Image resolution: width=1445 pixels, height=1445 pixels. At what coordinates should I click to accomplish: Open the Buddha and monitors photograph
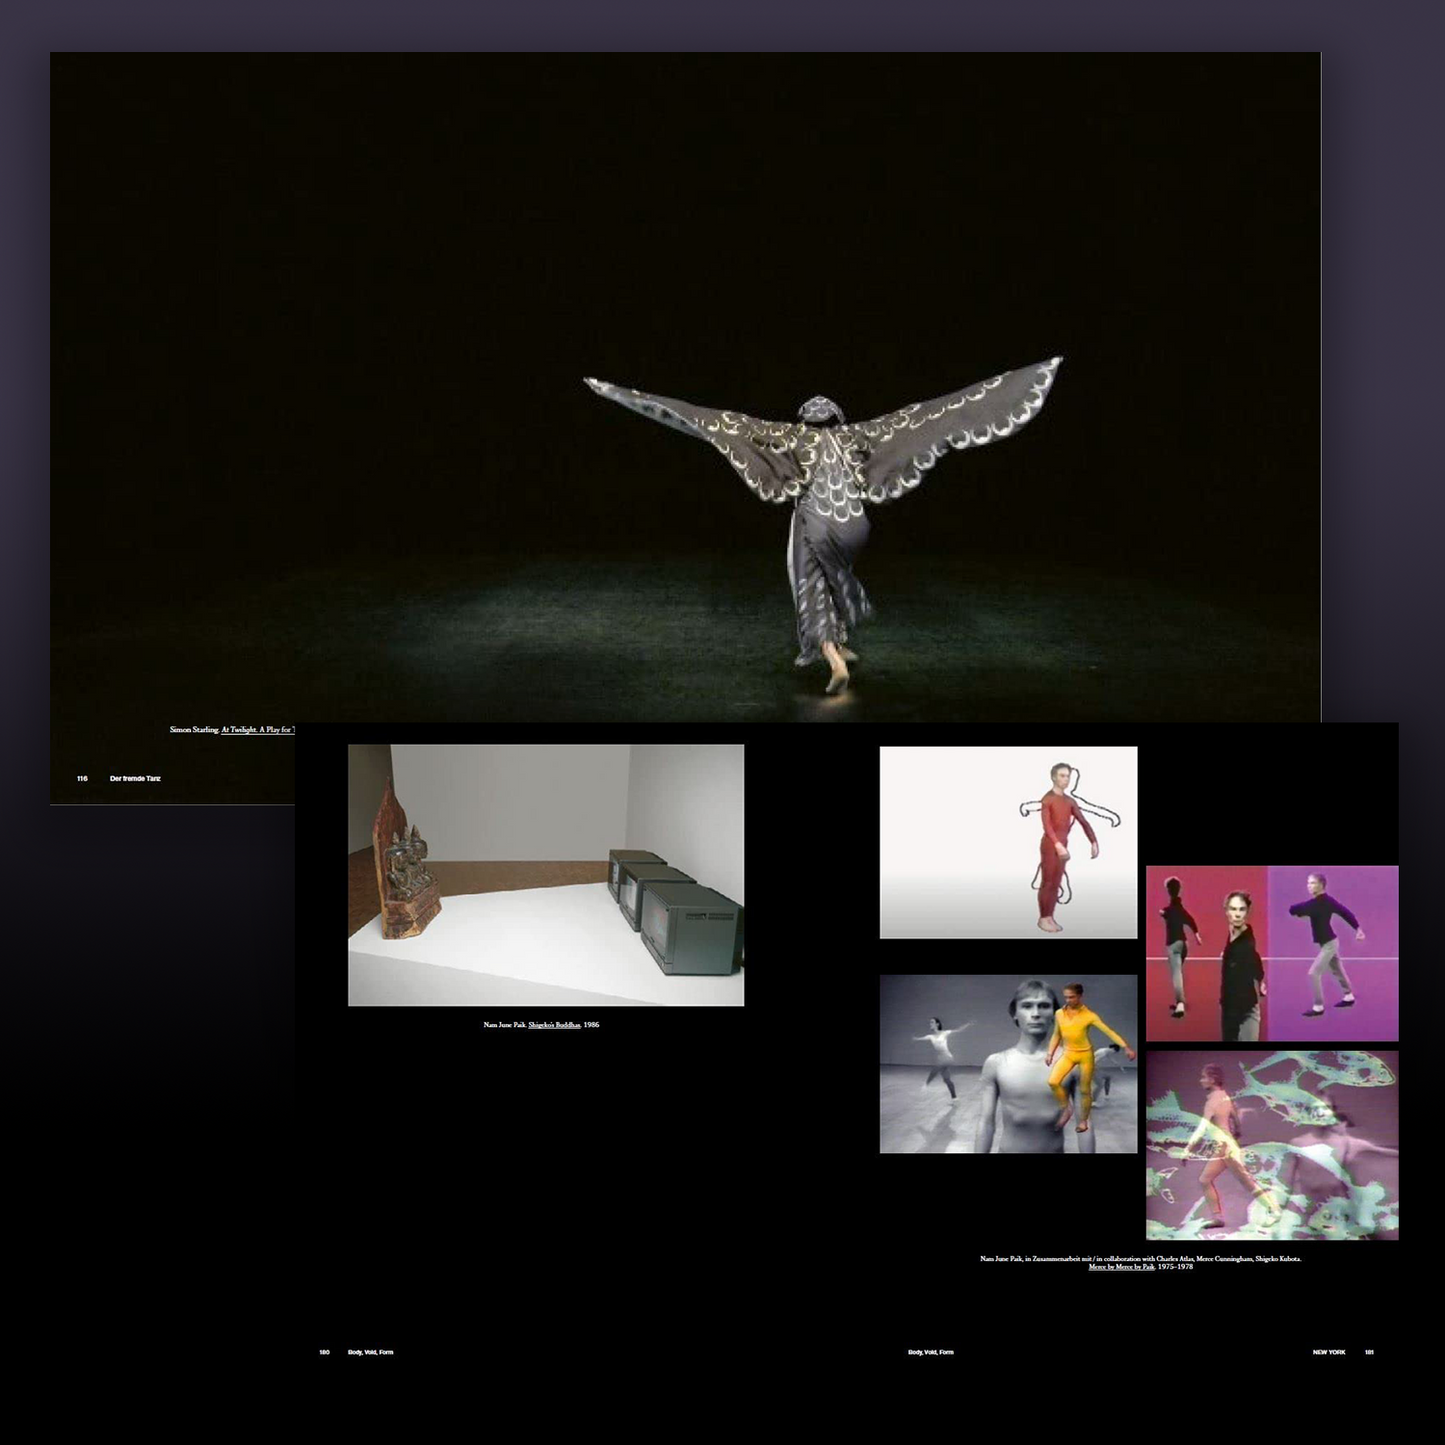click(546, 875)
